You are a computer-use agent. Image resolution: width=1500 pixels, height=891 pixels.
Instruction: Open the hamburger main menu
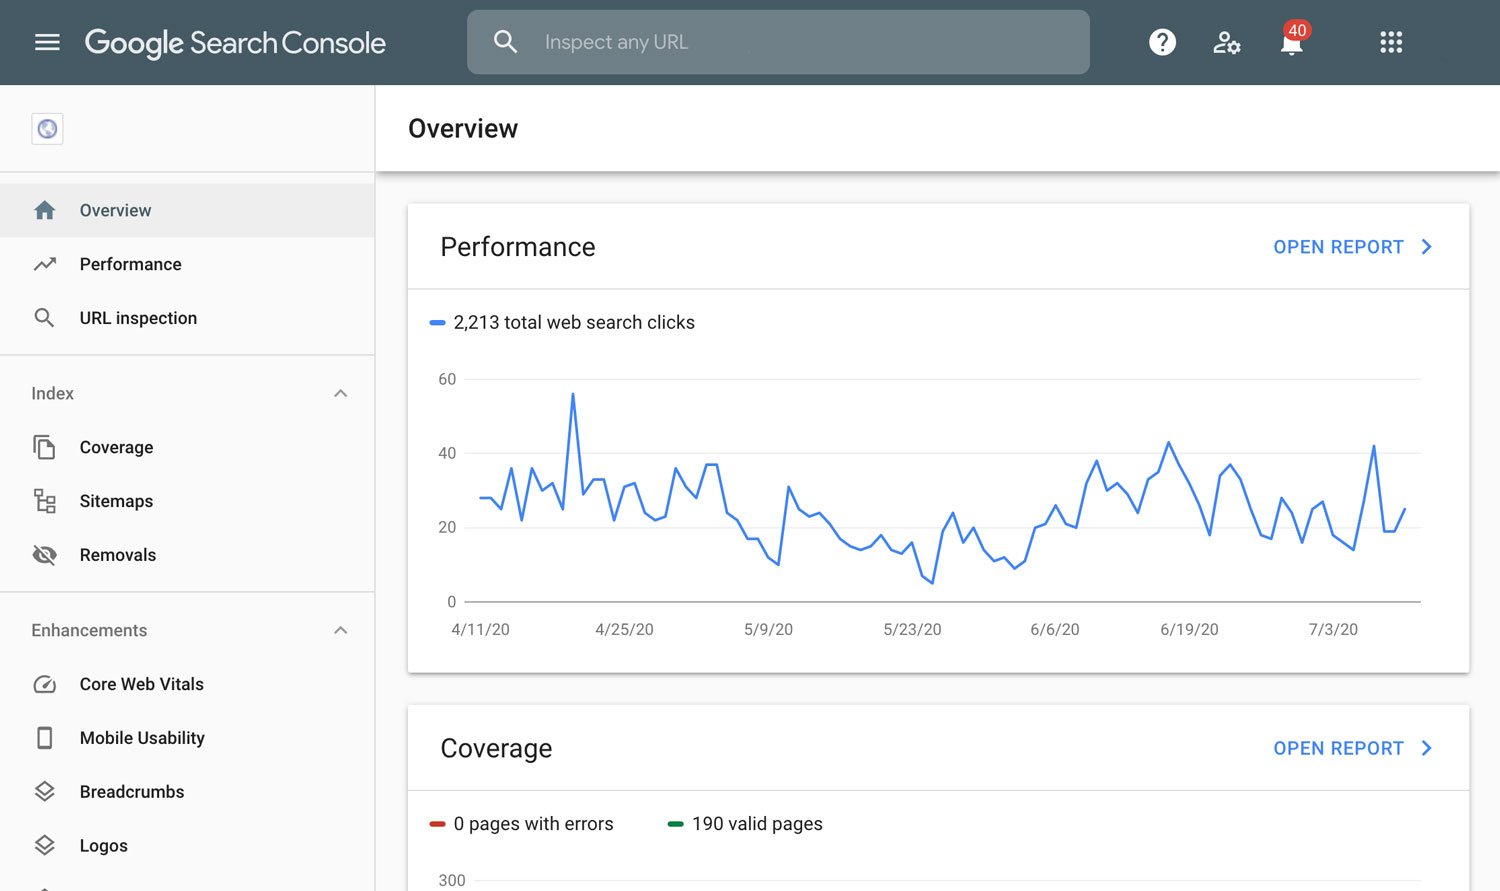pyautogui.click(x=47, y=42)
